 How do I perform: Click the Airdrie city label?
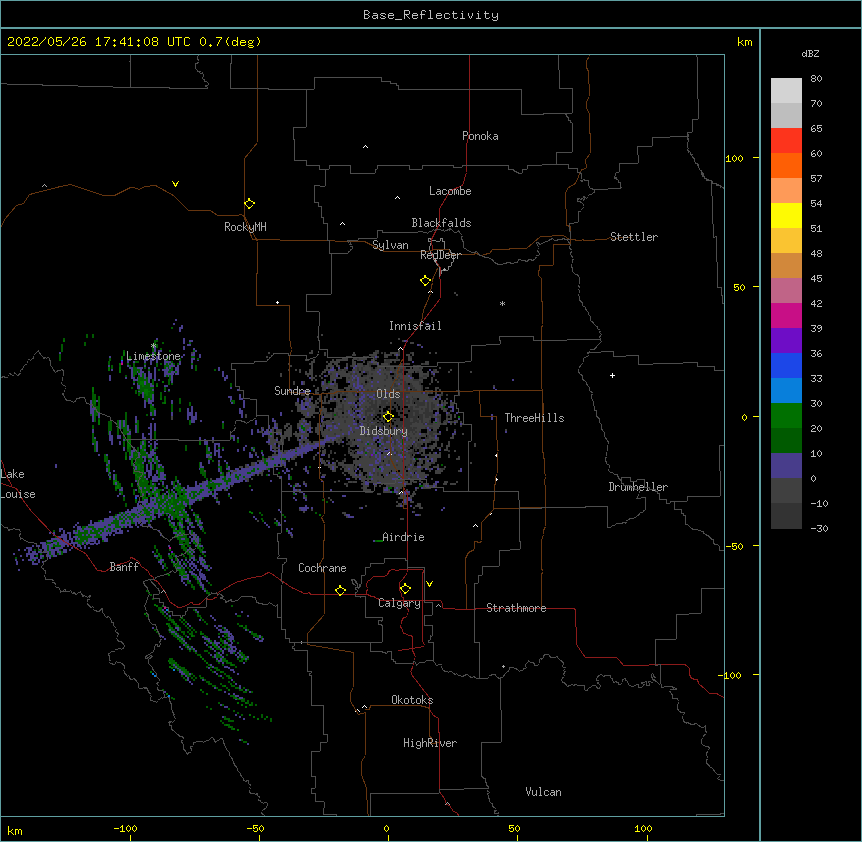pyautogui.click(x=403, y=537)
